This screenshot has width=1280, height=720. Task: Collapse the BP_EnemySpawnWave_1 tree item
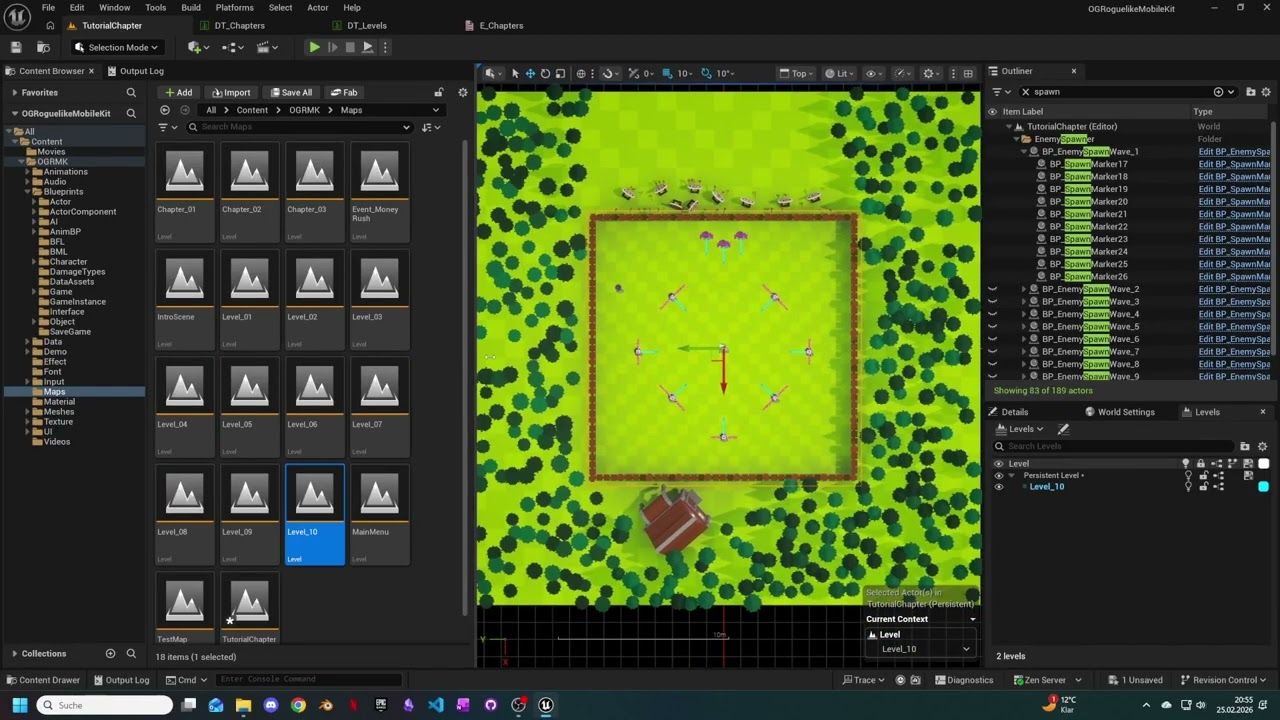(x=1025, y=152)
